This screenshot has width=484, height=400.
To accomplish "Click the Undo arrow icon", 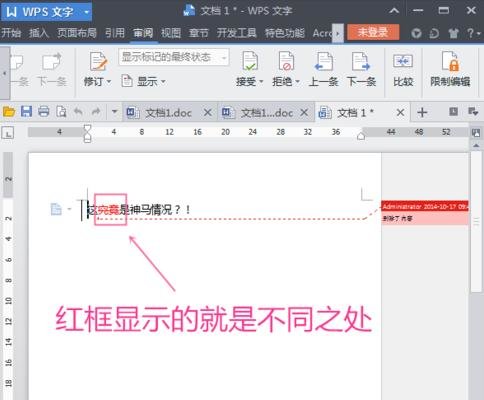I will tap(78, 112).
